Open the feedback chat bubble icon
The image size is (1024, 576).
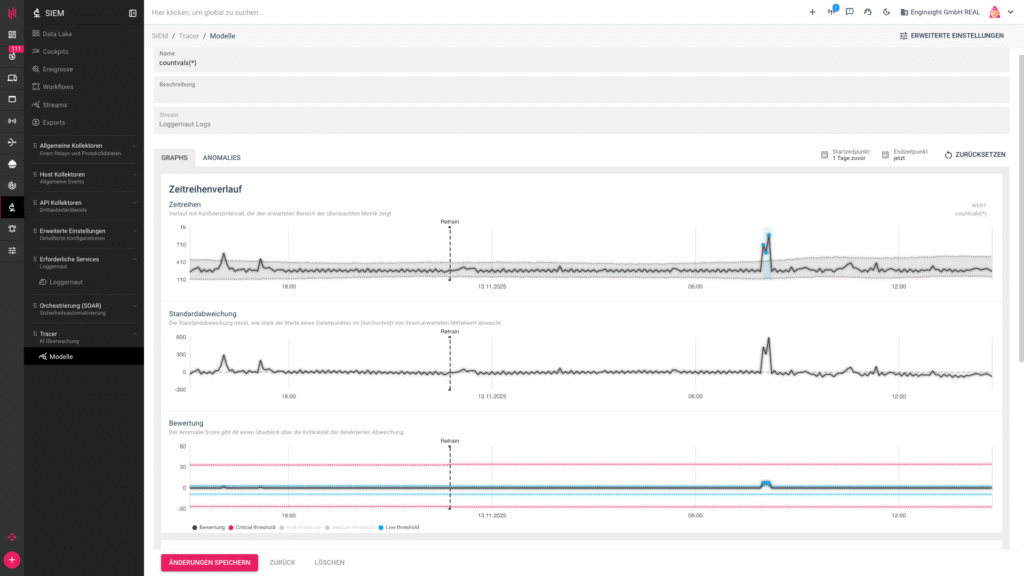click(849, 12)
